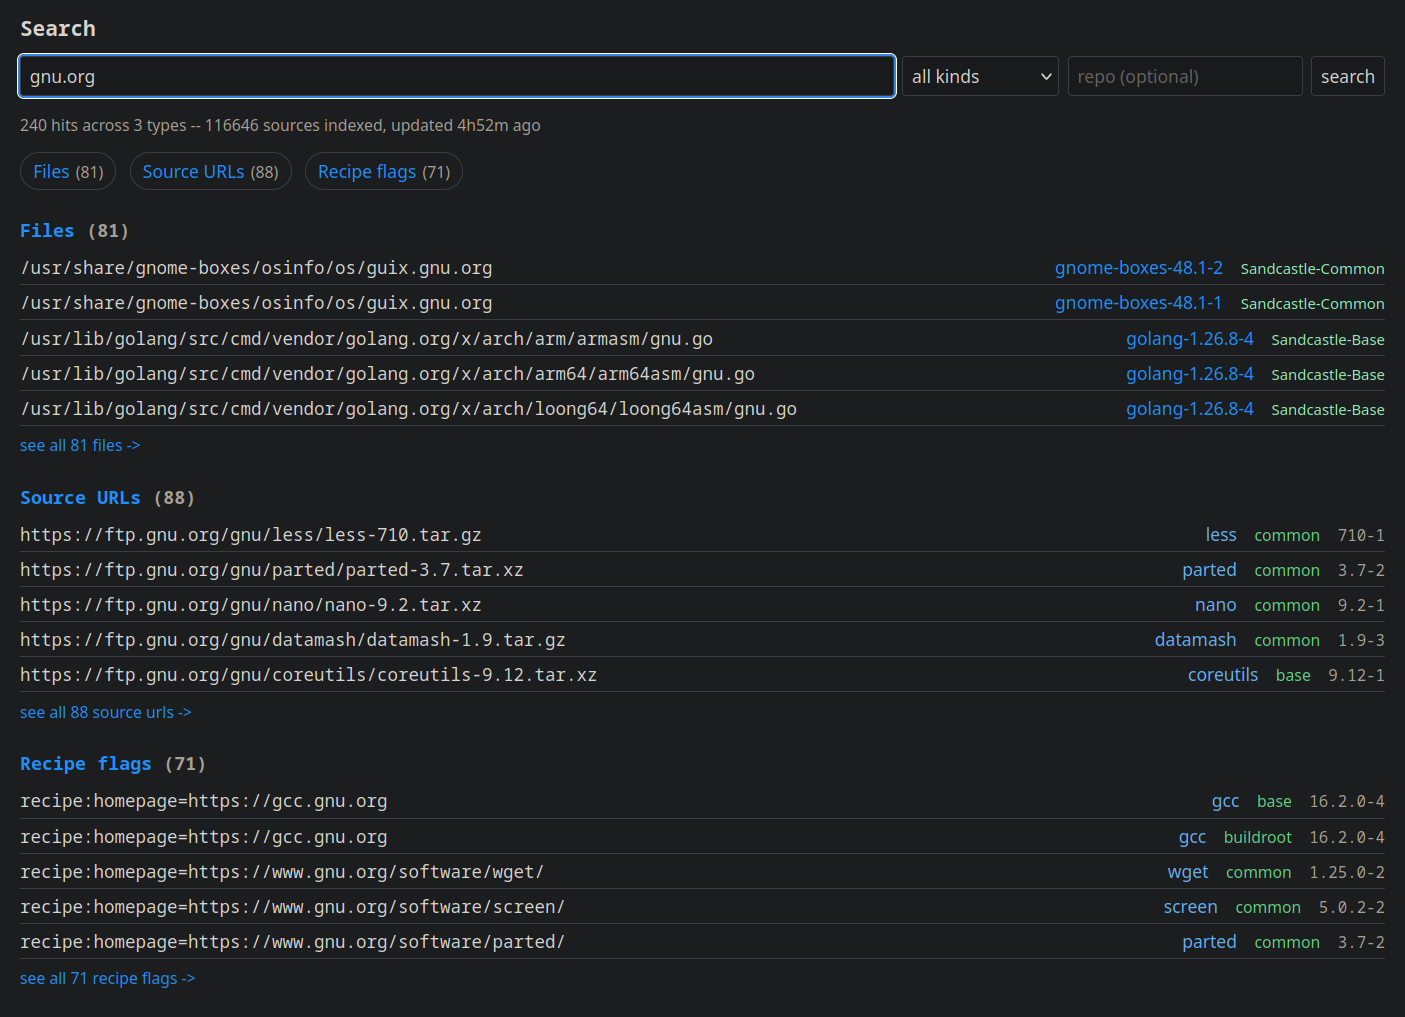
Task: Open package gnome-boxes-48.1-2 link
Action: point(1139,268)
